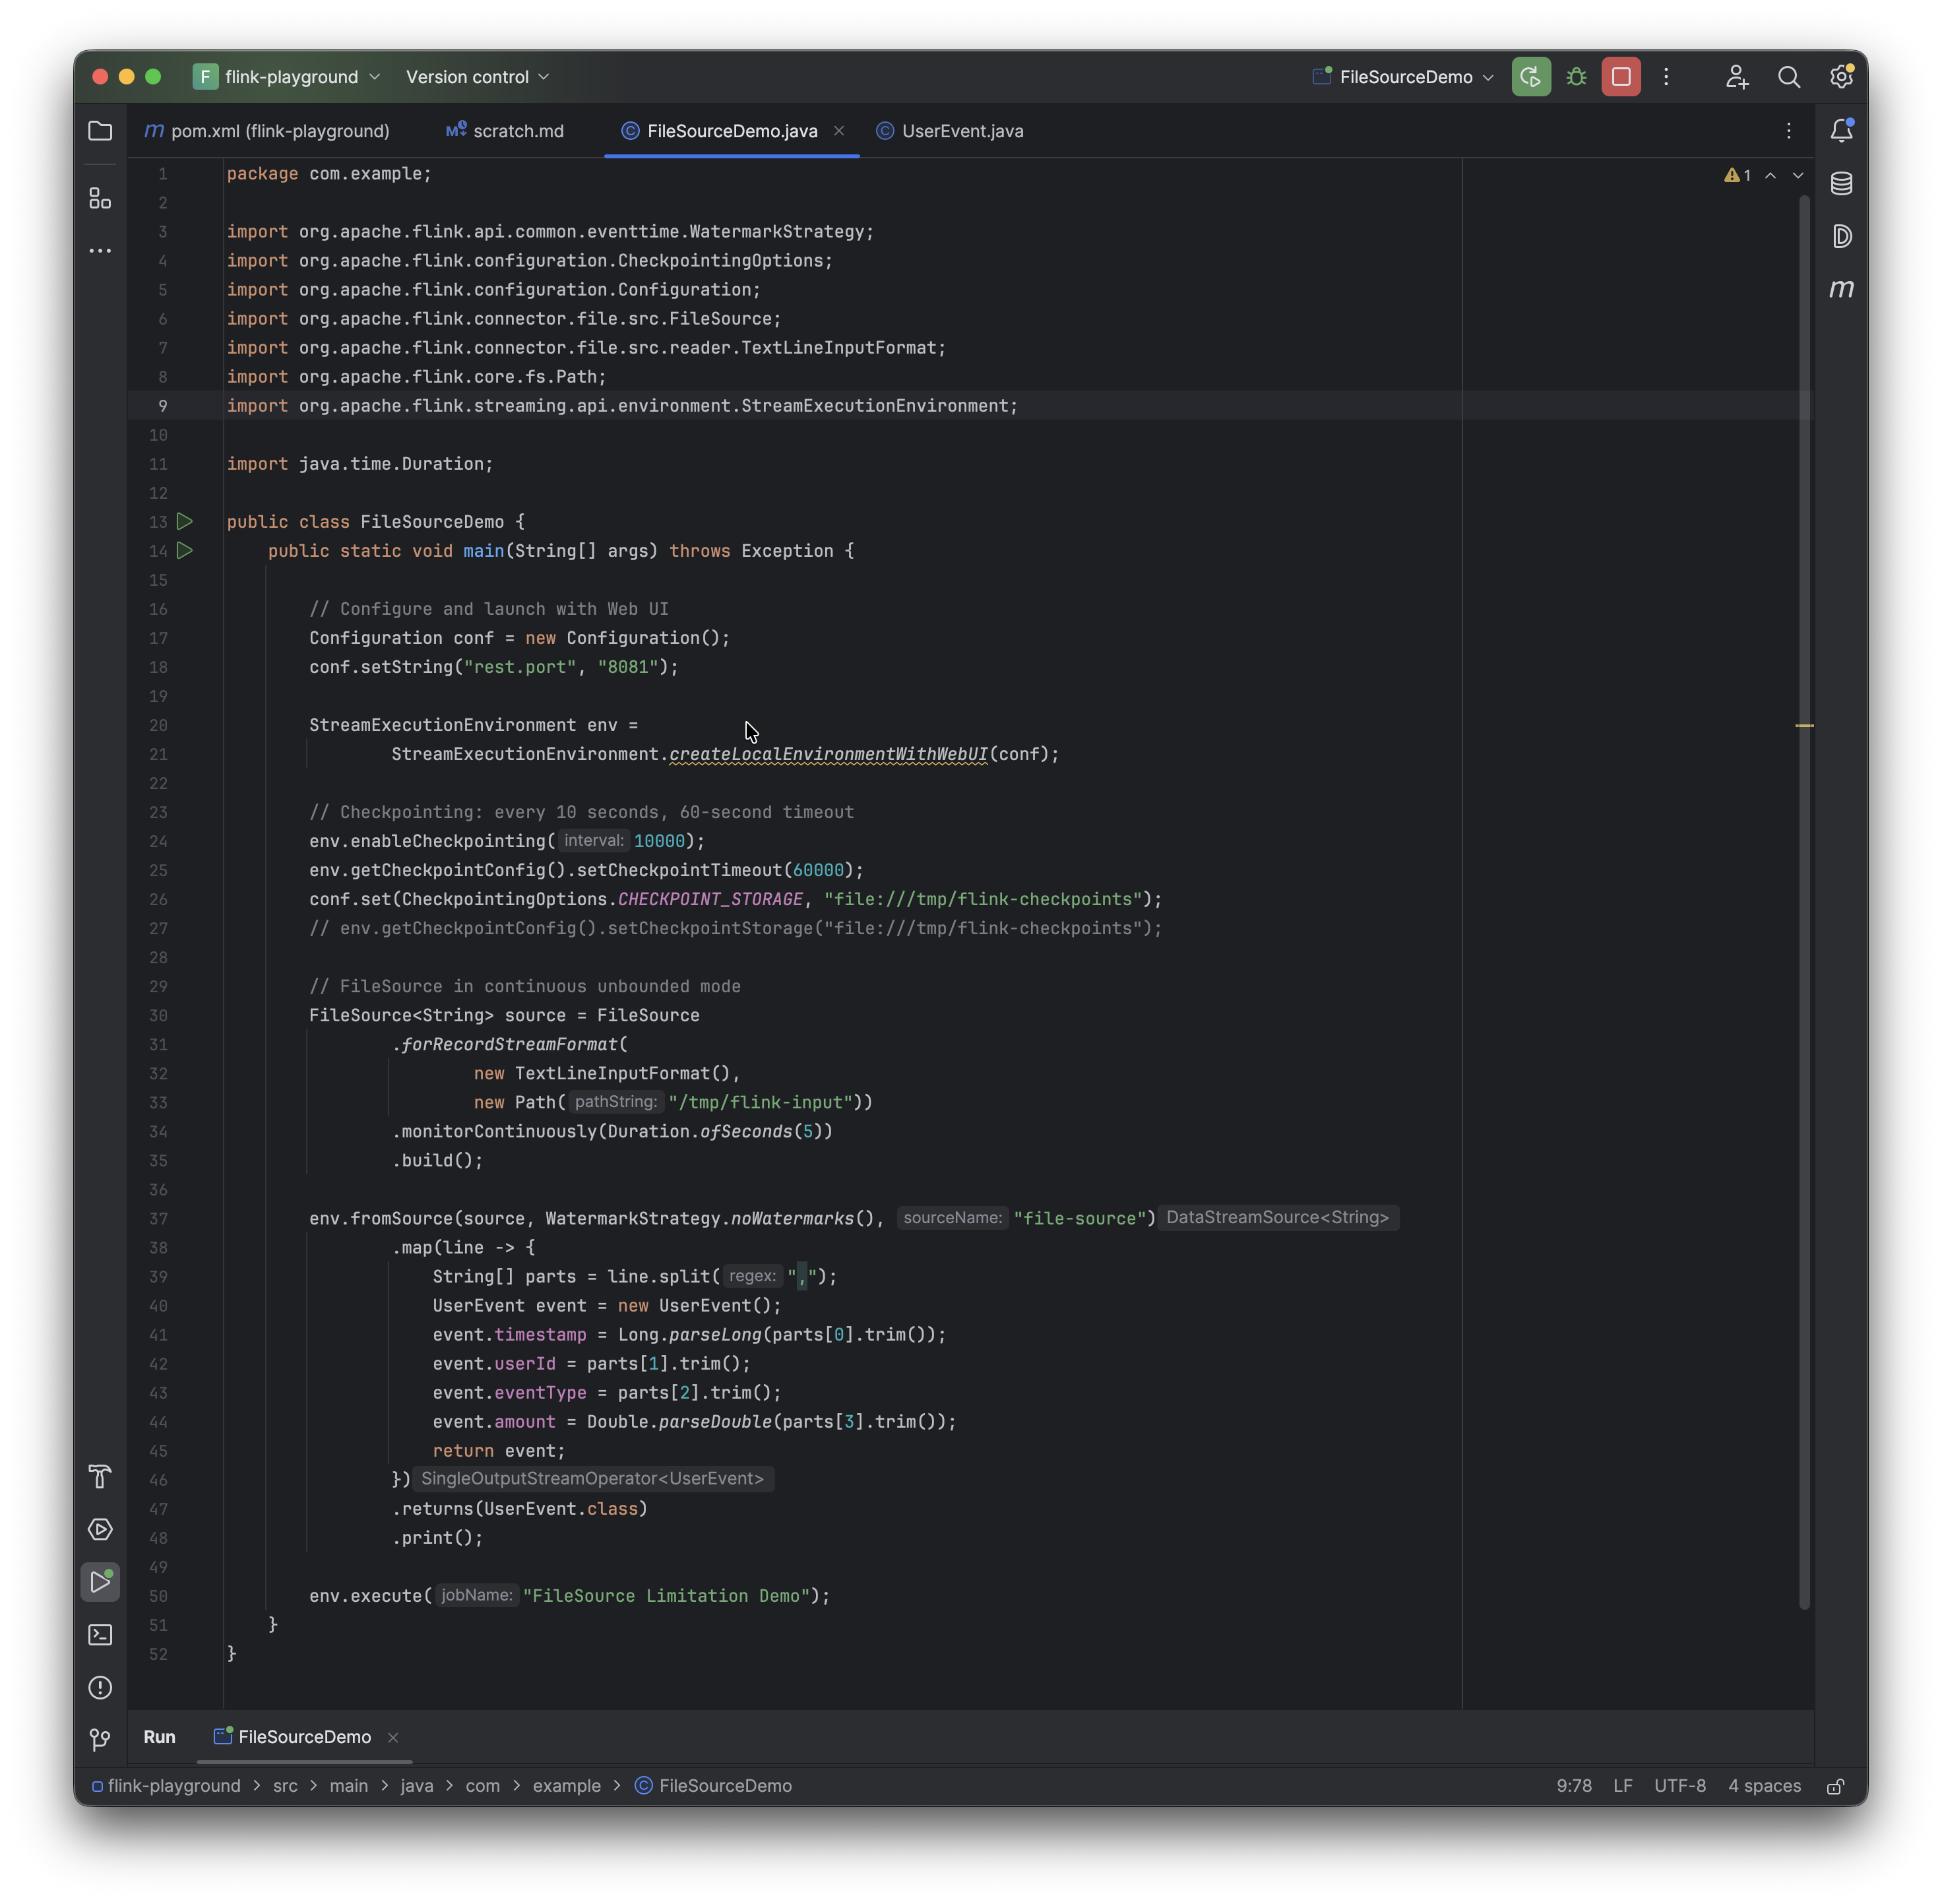Open Search Everywhere magnifier

[1789, 77]
